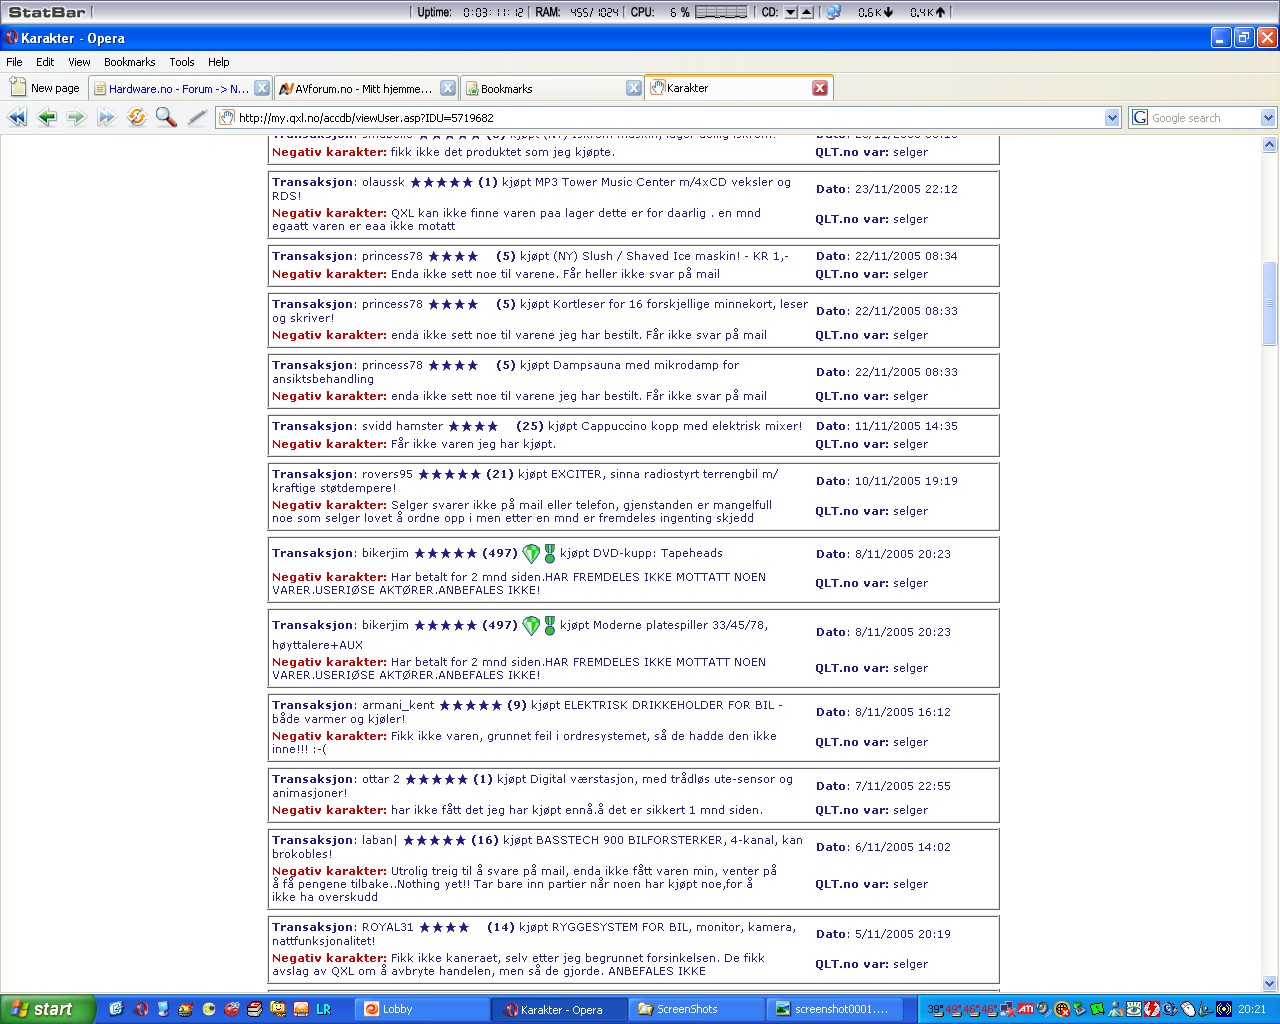Click the StatBar CD dropdown arrow

click(x=790, y=12)
